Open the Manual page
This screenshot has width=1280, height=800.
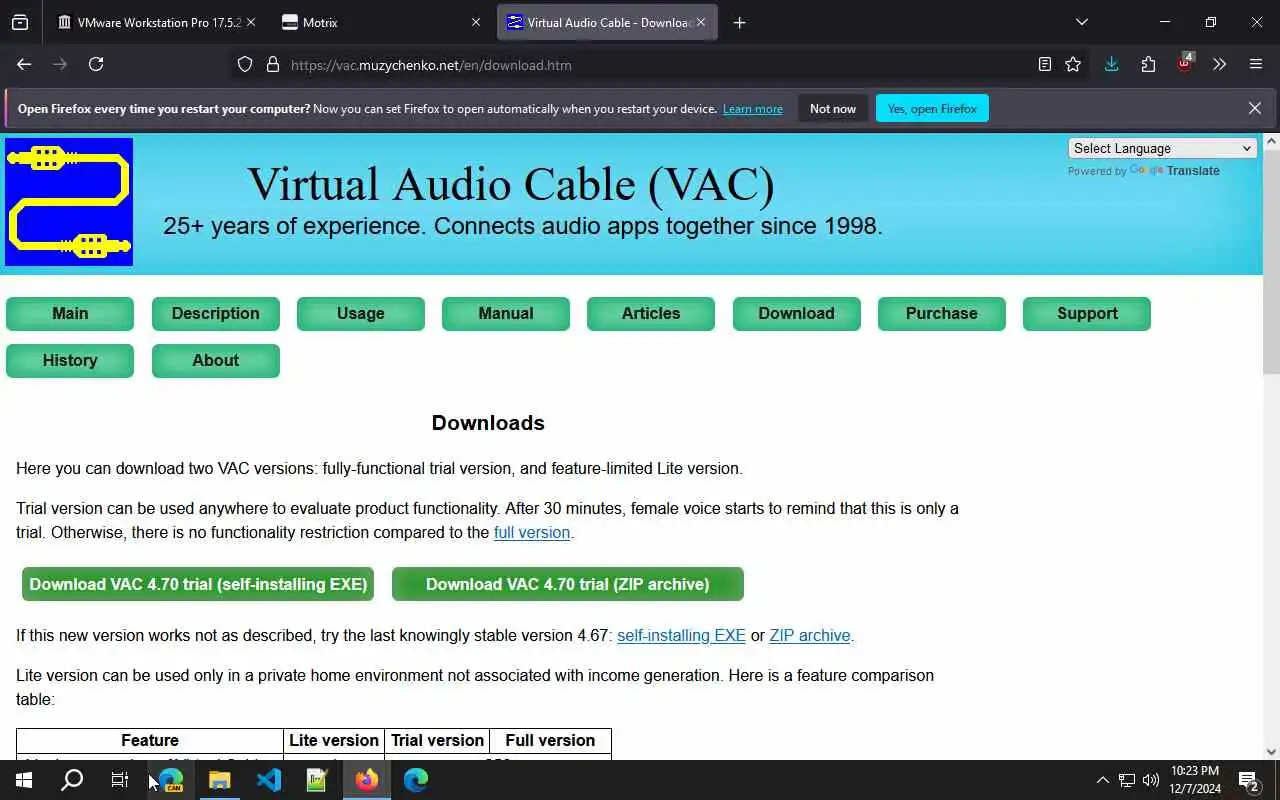coord(506,313)
